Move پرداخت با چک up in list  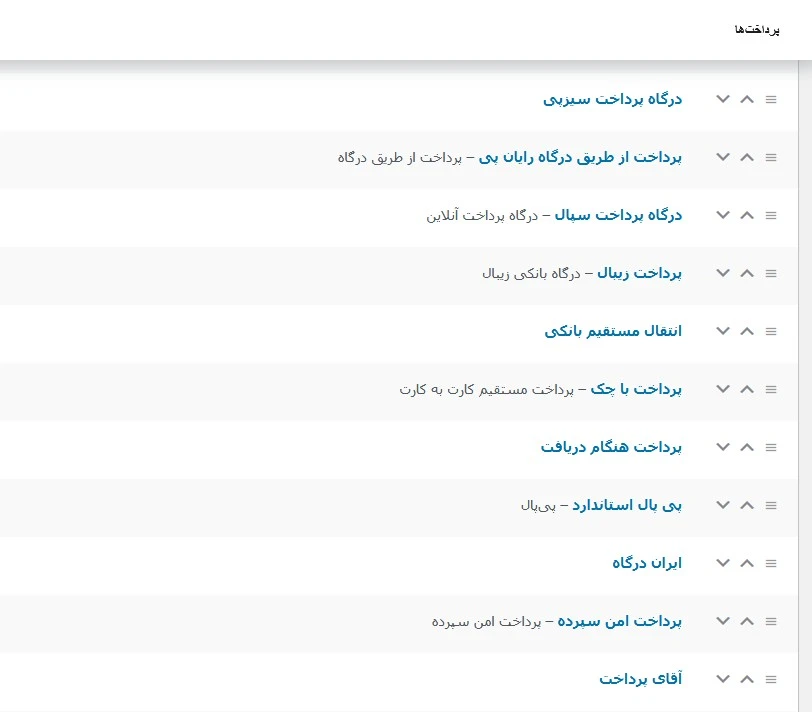746,389
